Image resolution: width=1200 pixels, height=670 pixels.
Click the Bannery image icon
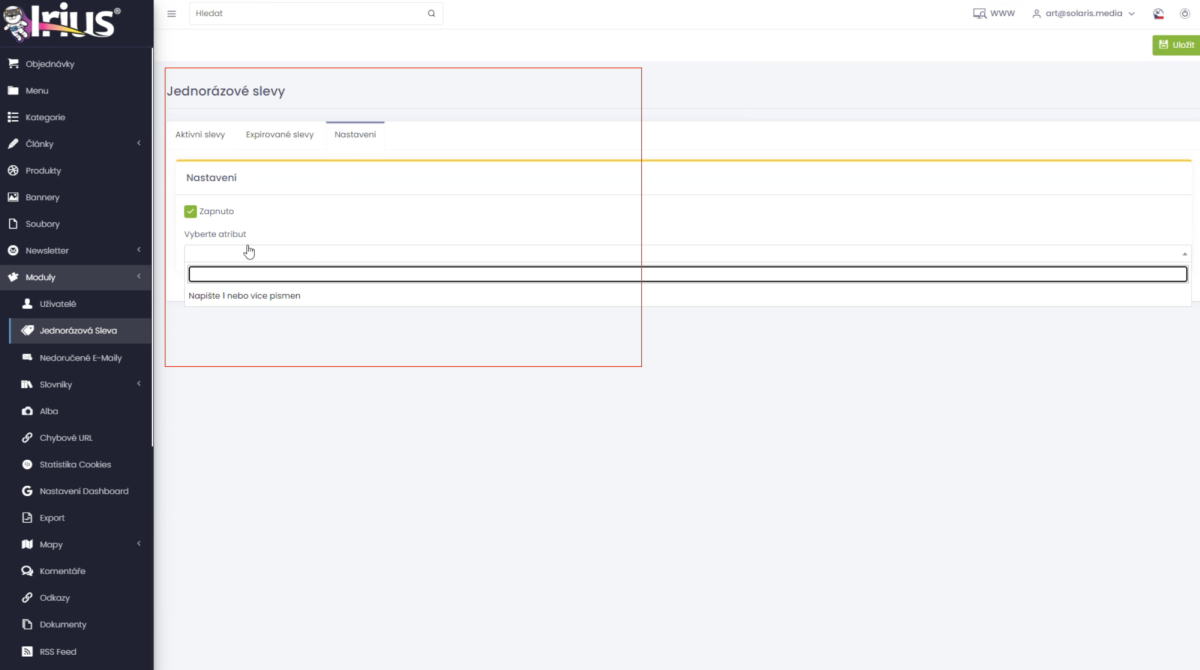(13, 197)
